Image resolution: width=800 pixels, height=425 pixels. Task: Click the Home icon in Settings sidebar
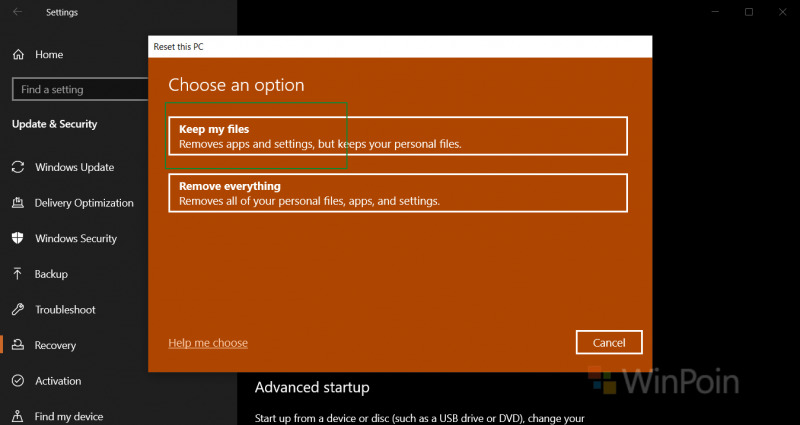(x=18, y=55)
